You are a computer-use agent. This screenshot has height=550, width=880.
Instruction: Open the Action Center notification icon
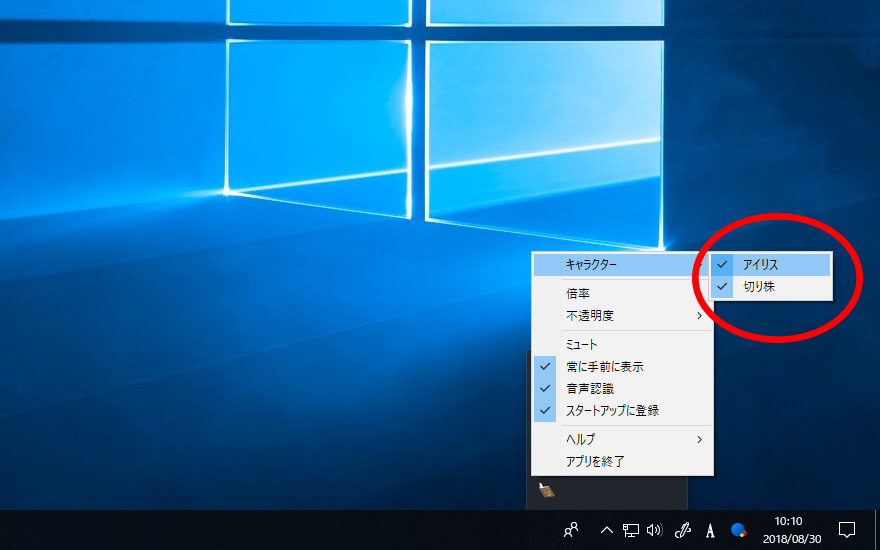coord(846,529)
